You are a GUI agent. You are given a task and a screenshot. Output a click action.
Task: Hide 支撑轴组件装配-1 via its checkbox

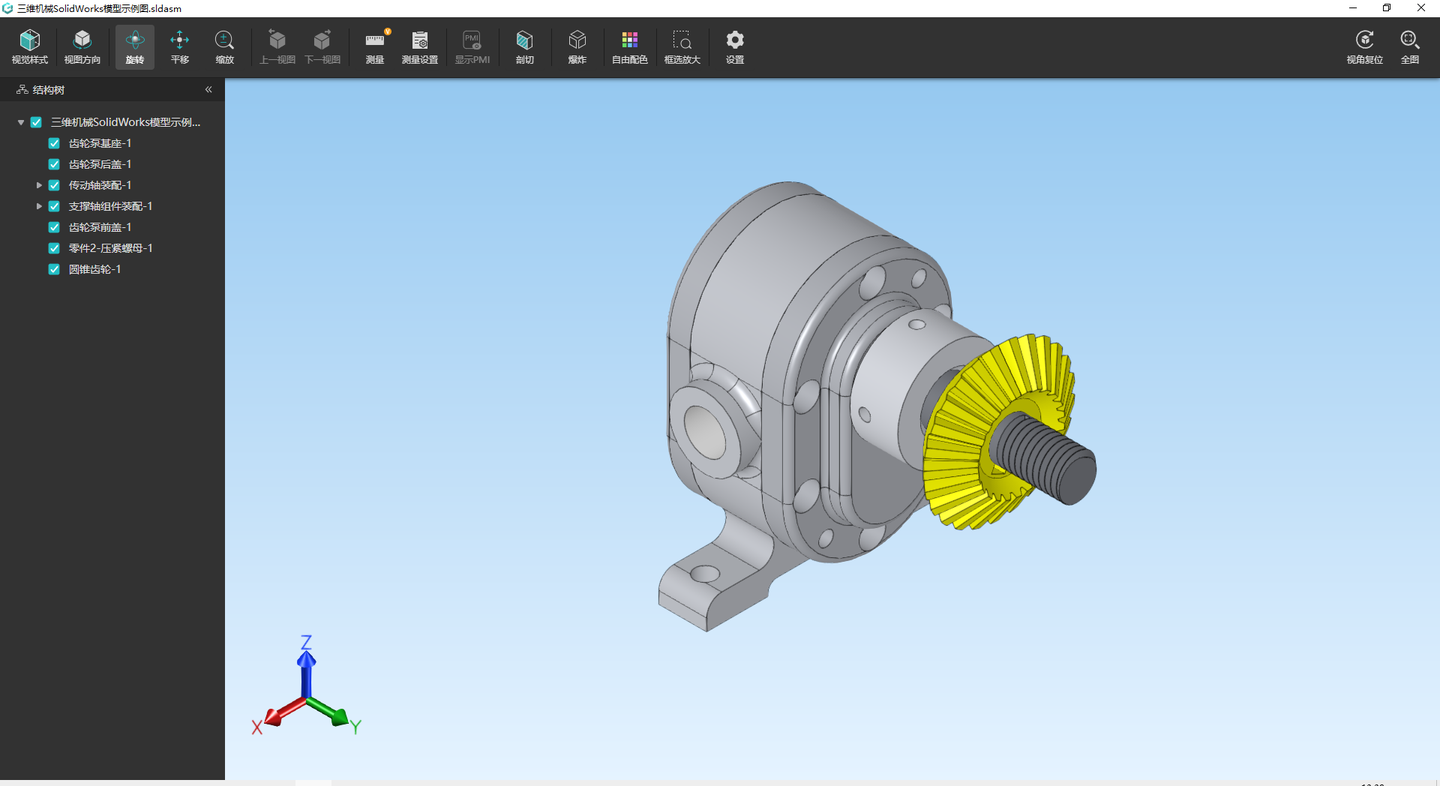click(x=55, y=207)
